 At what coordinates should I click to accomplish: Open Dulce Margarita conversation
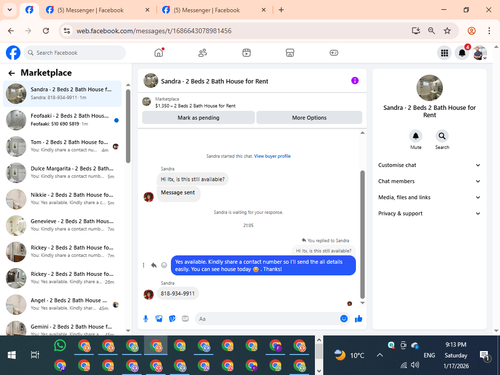click(x=62, y=172)
